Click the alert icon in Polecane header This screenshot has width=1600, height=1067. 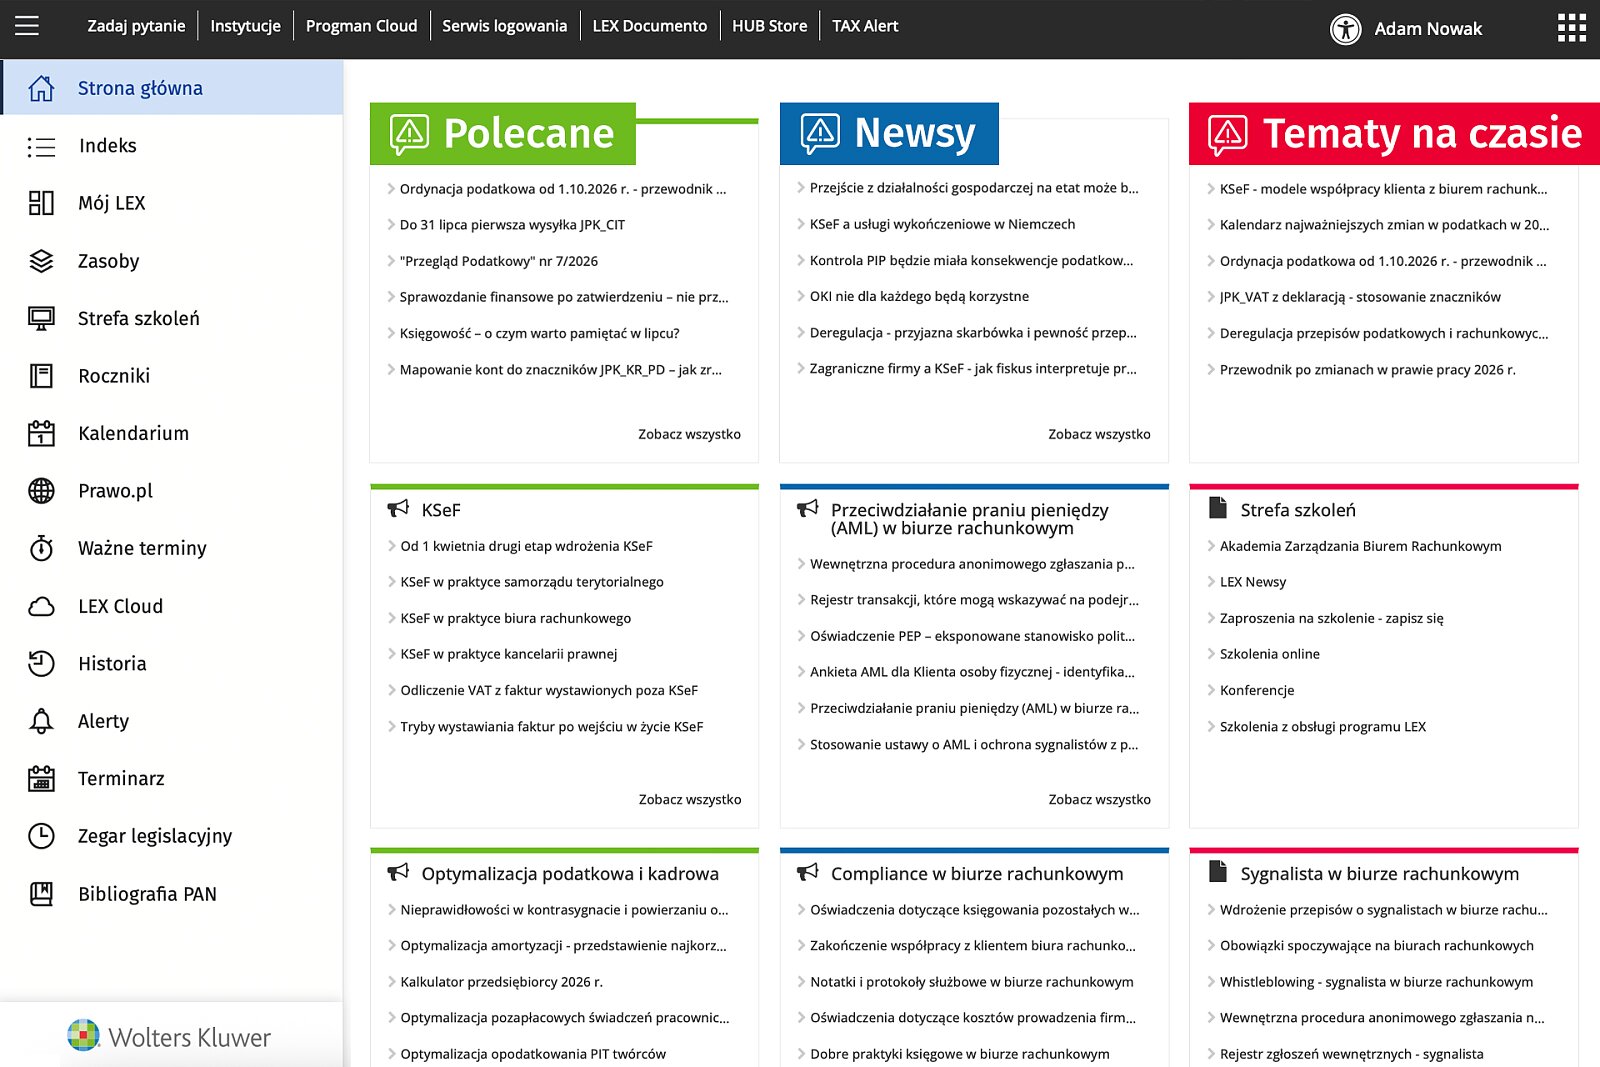point(410,134)
